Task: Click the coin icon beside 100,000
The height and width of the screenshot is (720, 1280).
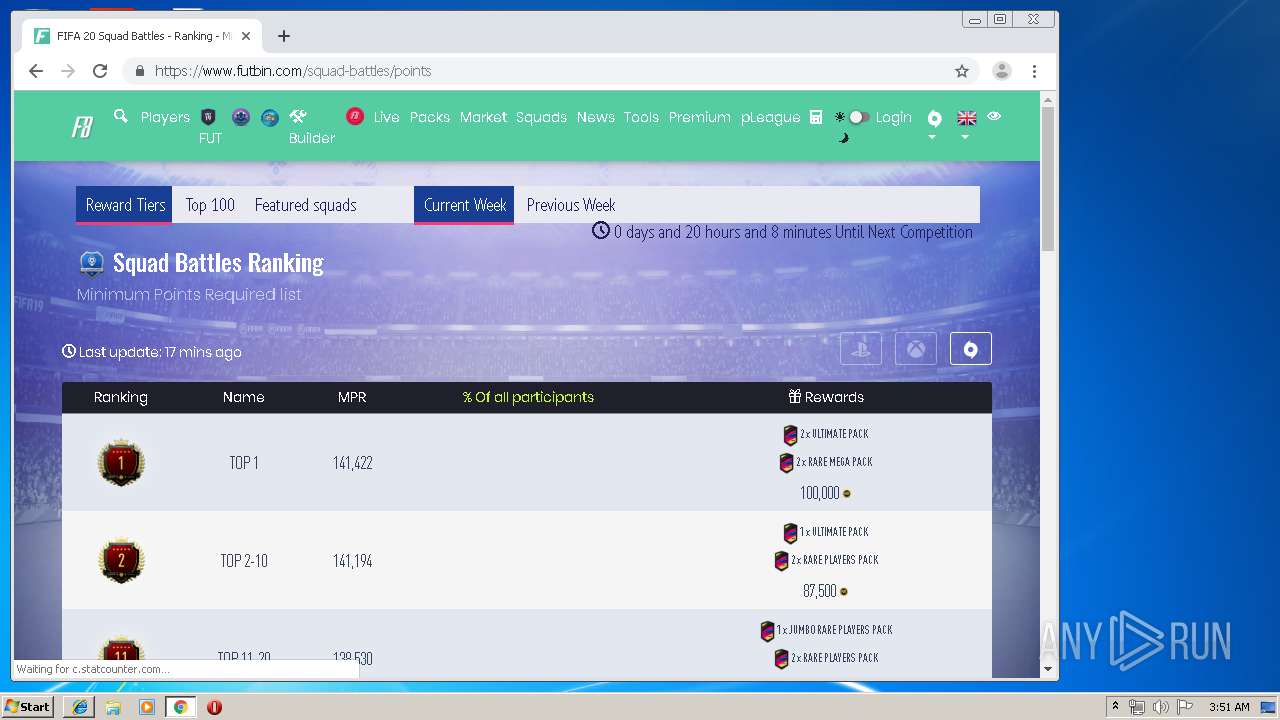Action: [847, 493]
